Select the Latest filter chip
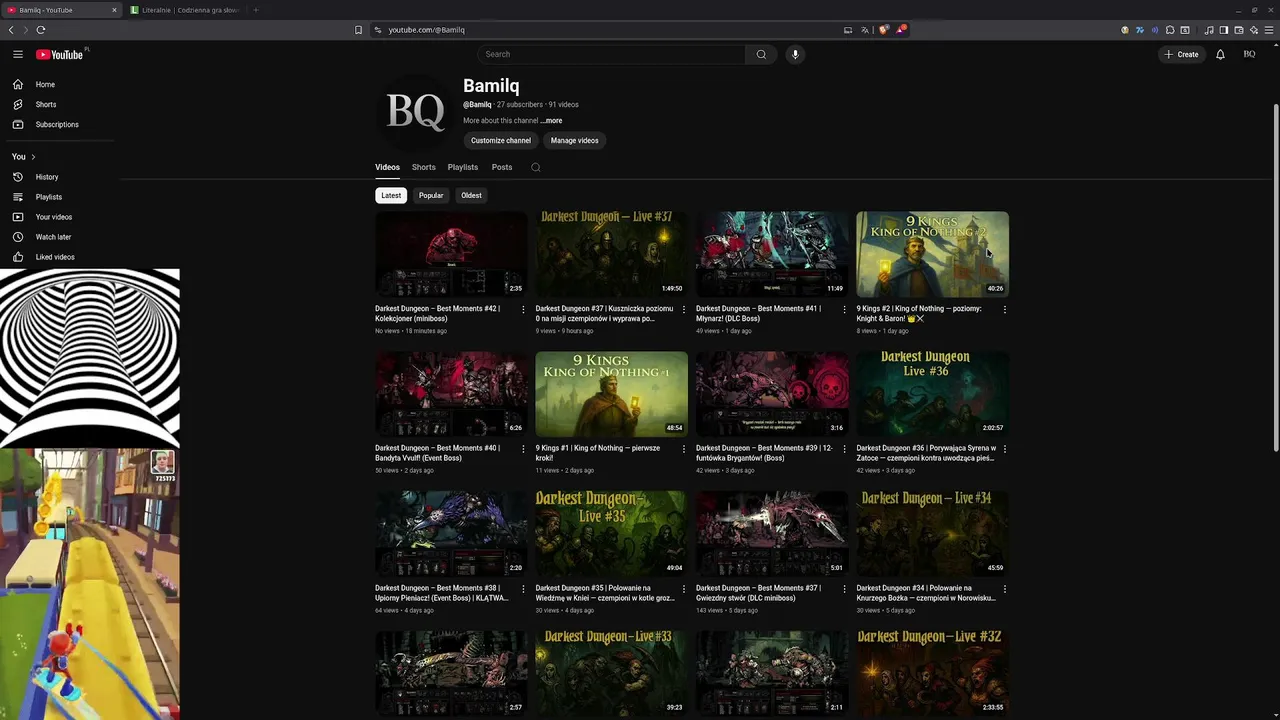The height and width of the screenshot is (720, 1280). tap(391, 195)
